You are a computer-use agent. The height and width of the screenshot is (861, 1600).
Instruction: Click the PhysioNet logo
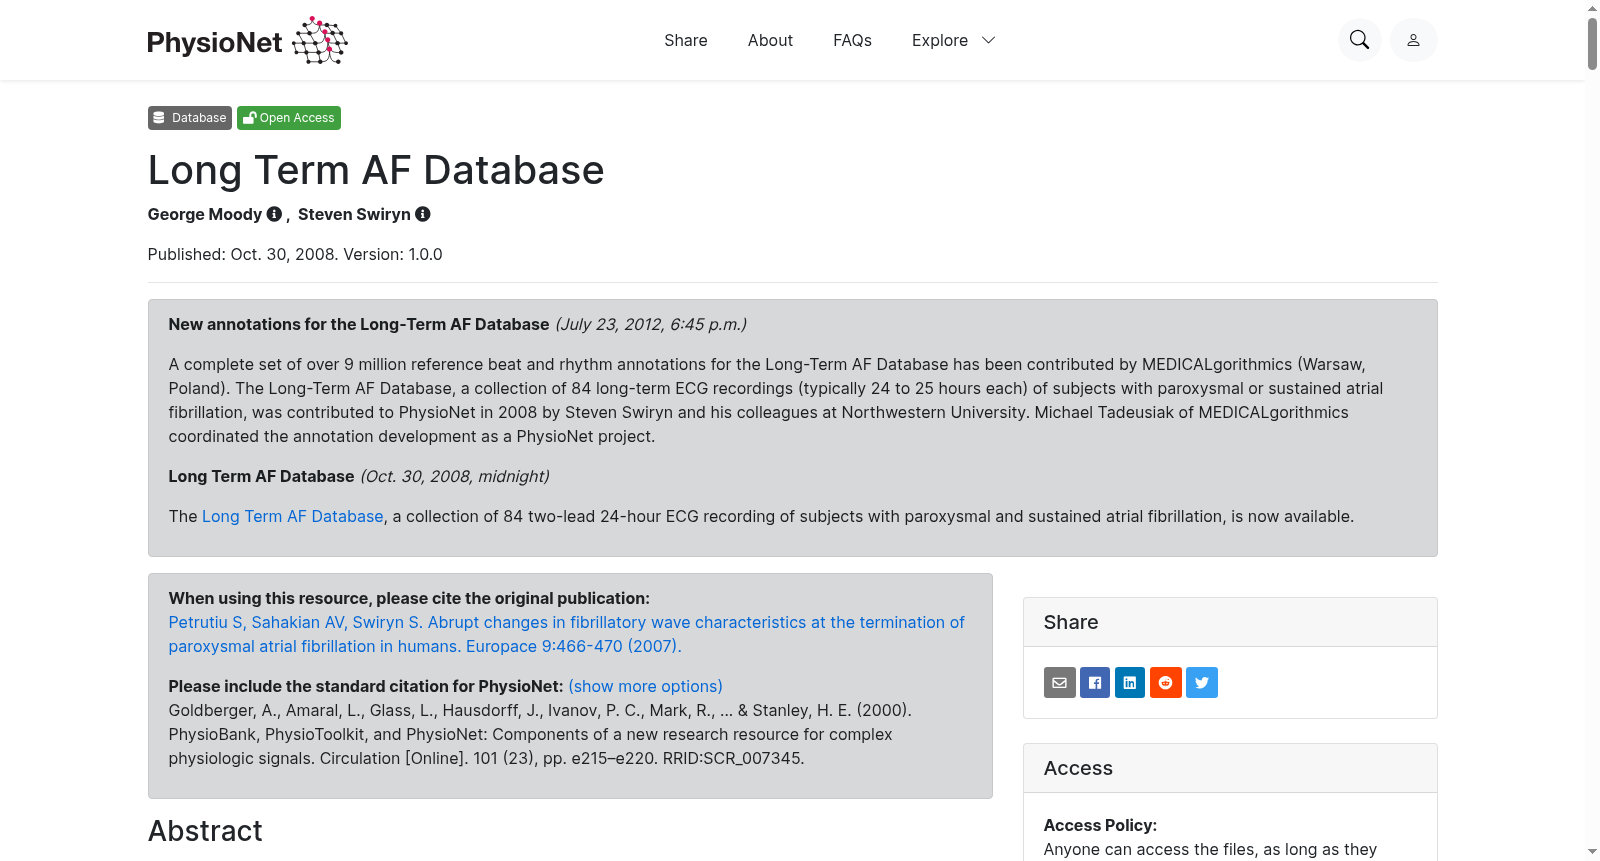point(247,40)
